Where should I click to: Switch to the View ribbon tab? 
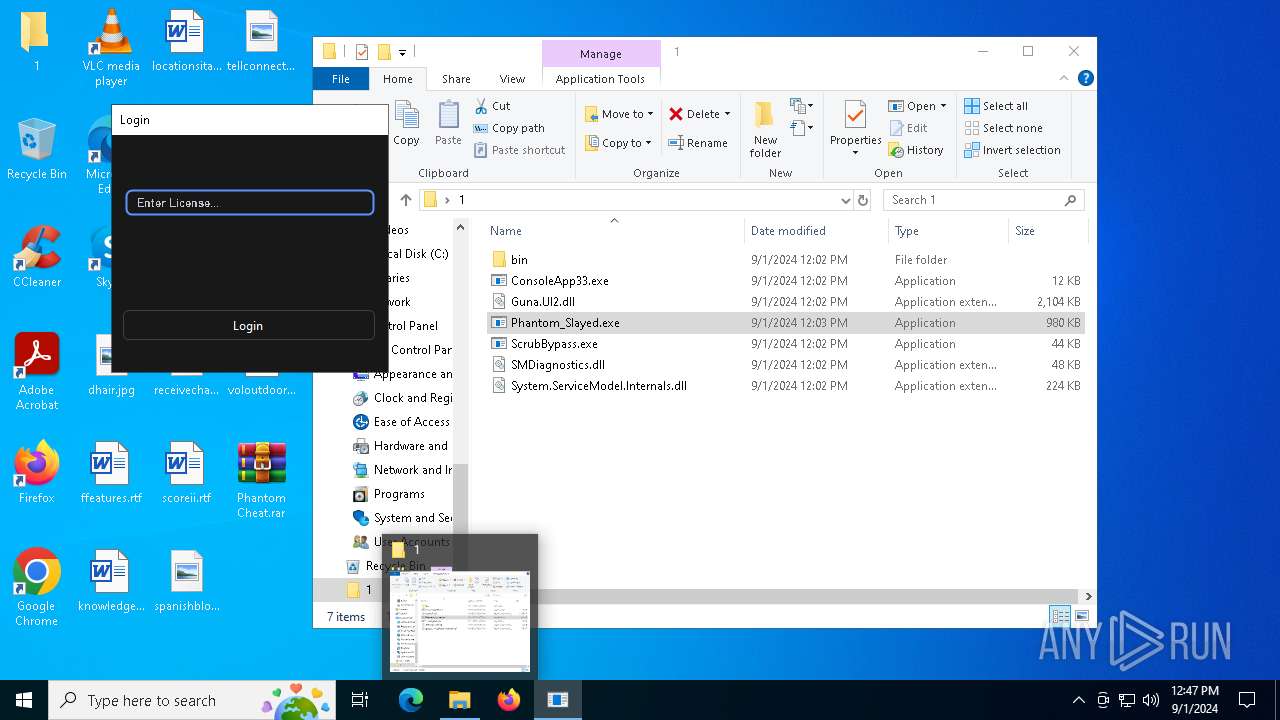512,79
